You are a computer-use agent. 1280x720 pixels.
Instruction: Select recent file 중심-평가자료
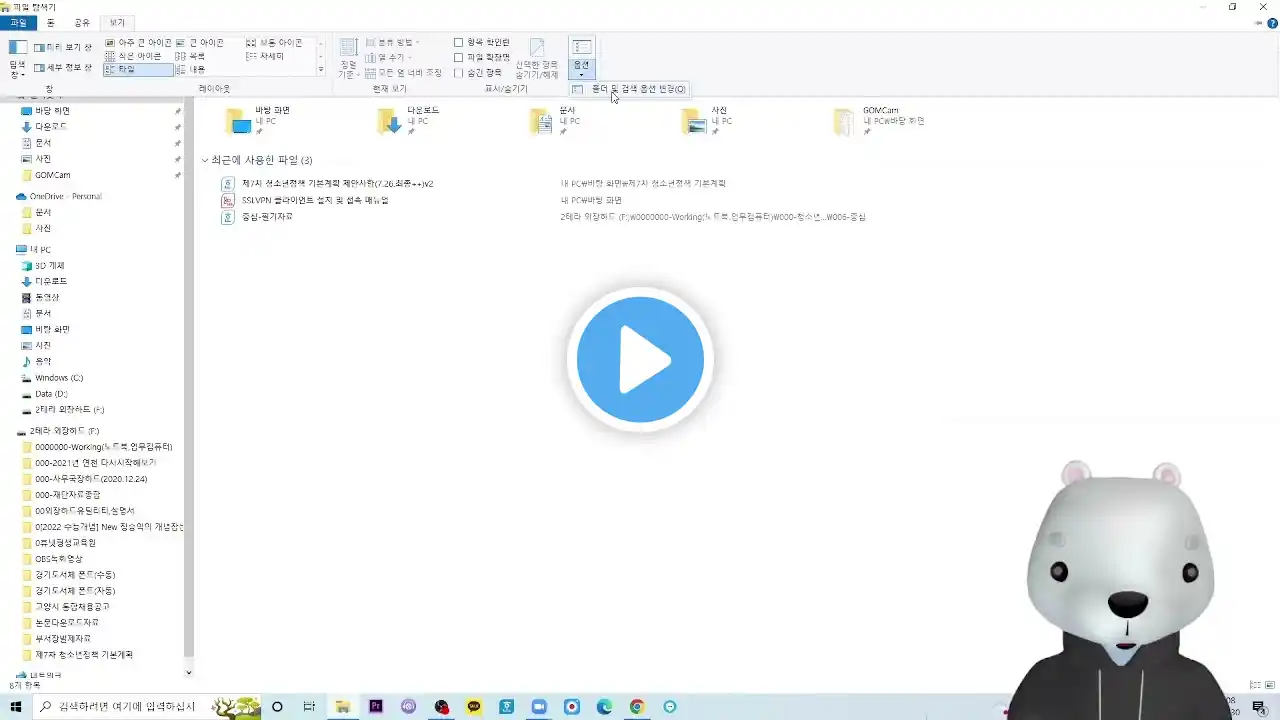pyautogui.click(x=257, y=217)
